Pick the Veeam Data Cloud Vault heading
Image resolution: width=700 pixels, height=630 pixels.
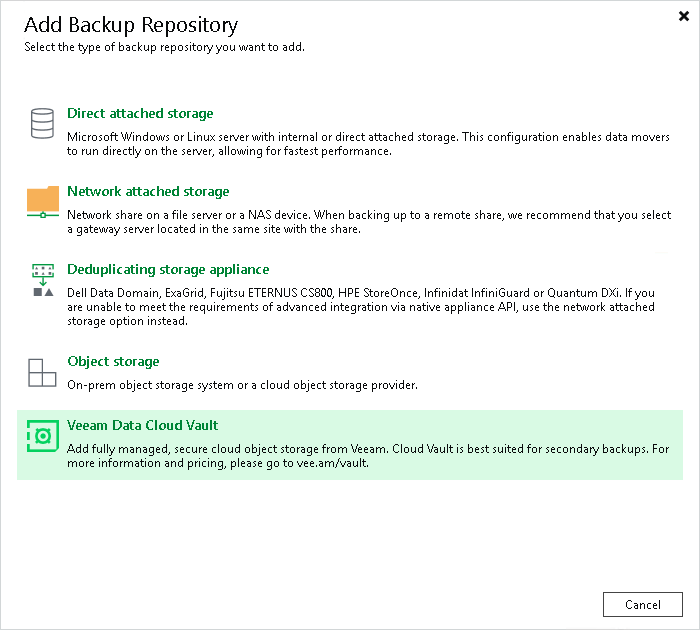pos(143,425)
